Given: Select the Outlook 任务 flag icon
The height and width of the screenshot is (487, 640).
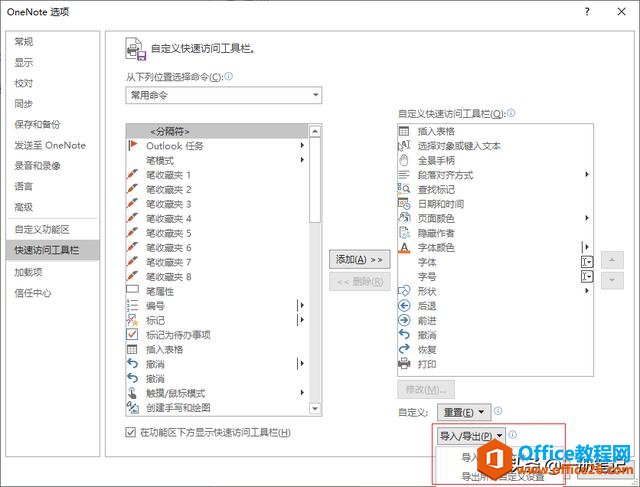Looking at the screenshot, I should (x=133, y=145).
